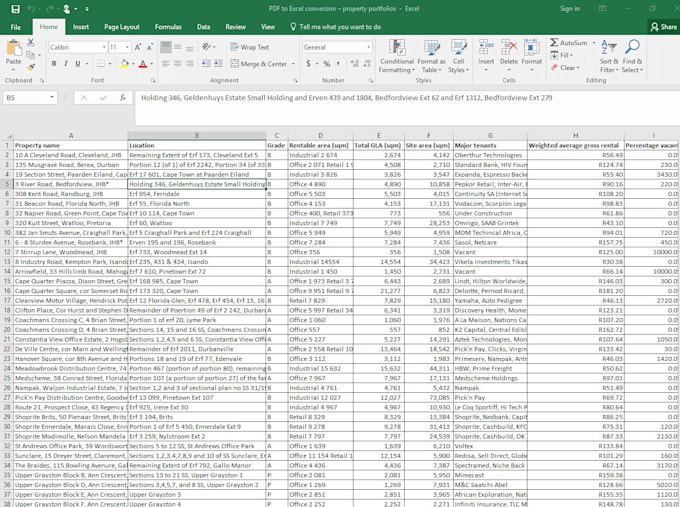Click the Name Box showing B5
This screenshot has width=680, height=507.
tap(30, 98)
